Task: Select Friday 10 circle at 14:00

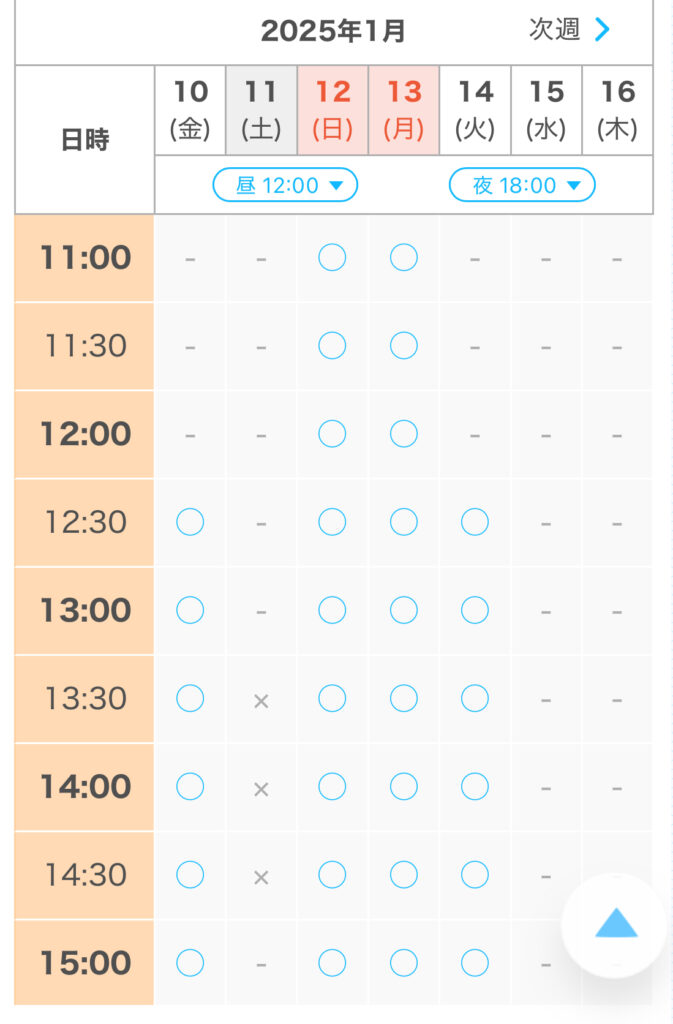Action: (x=190, y=787)
